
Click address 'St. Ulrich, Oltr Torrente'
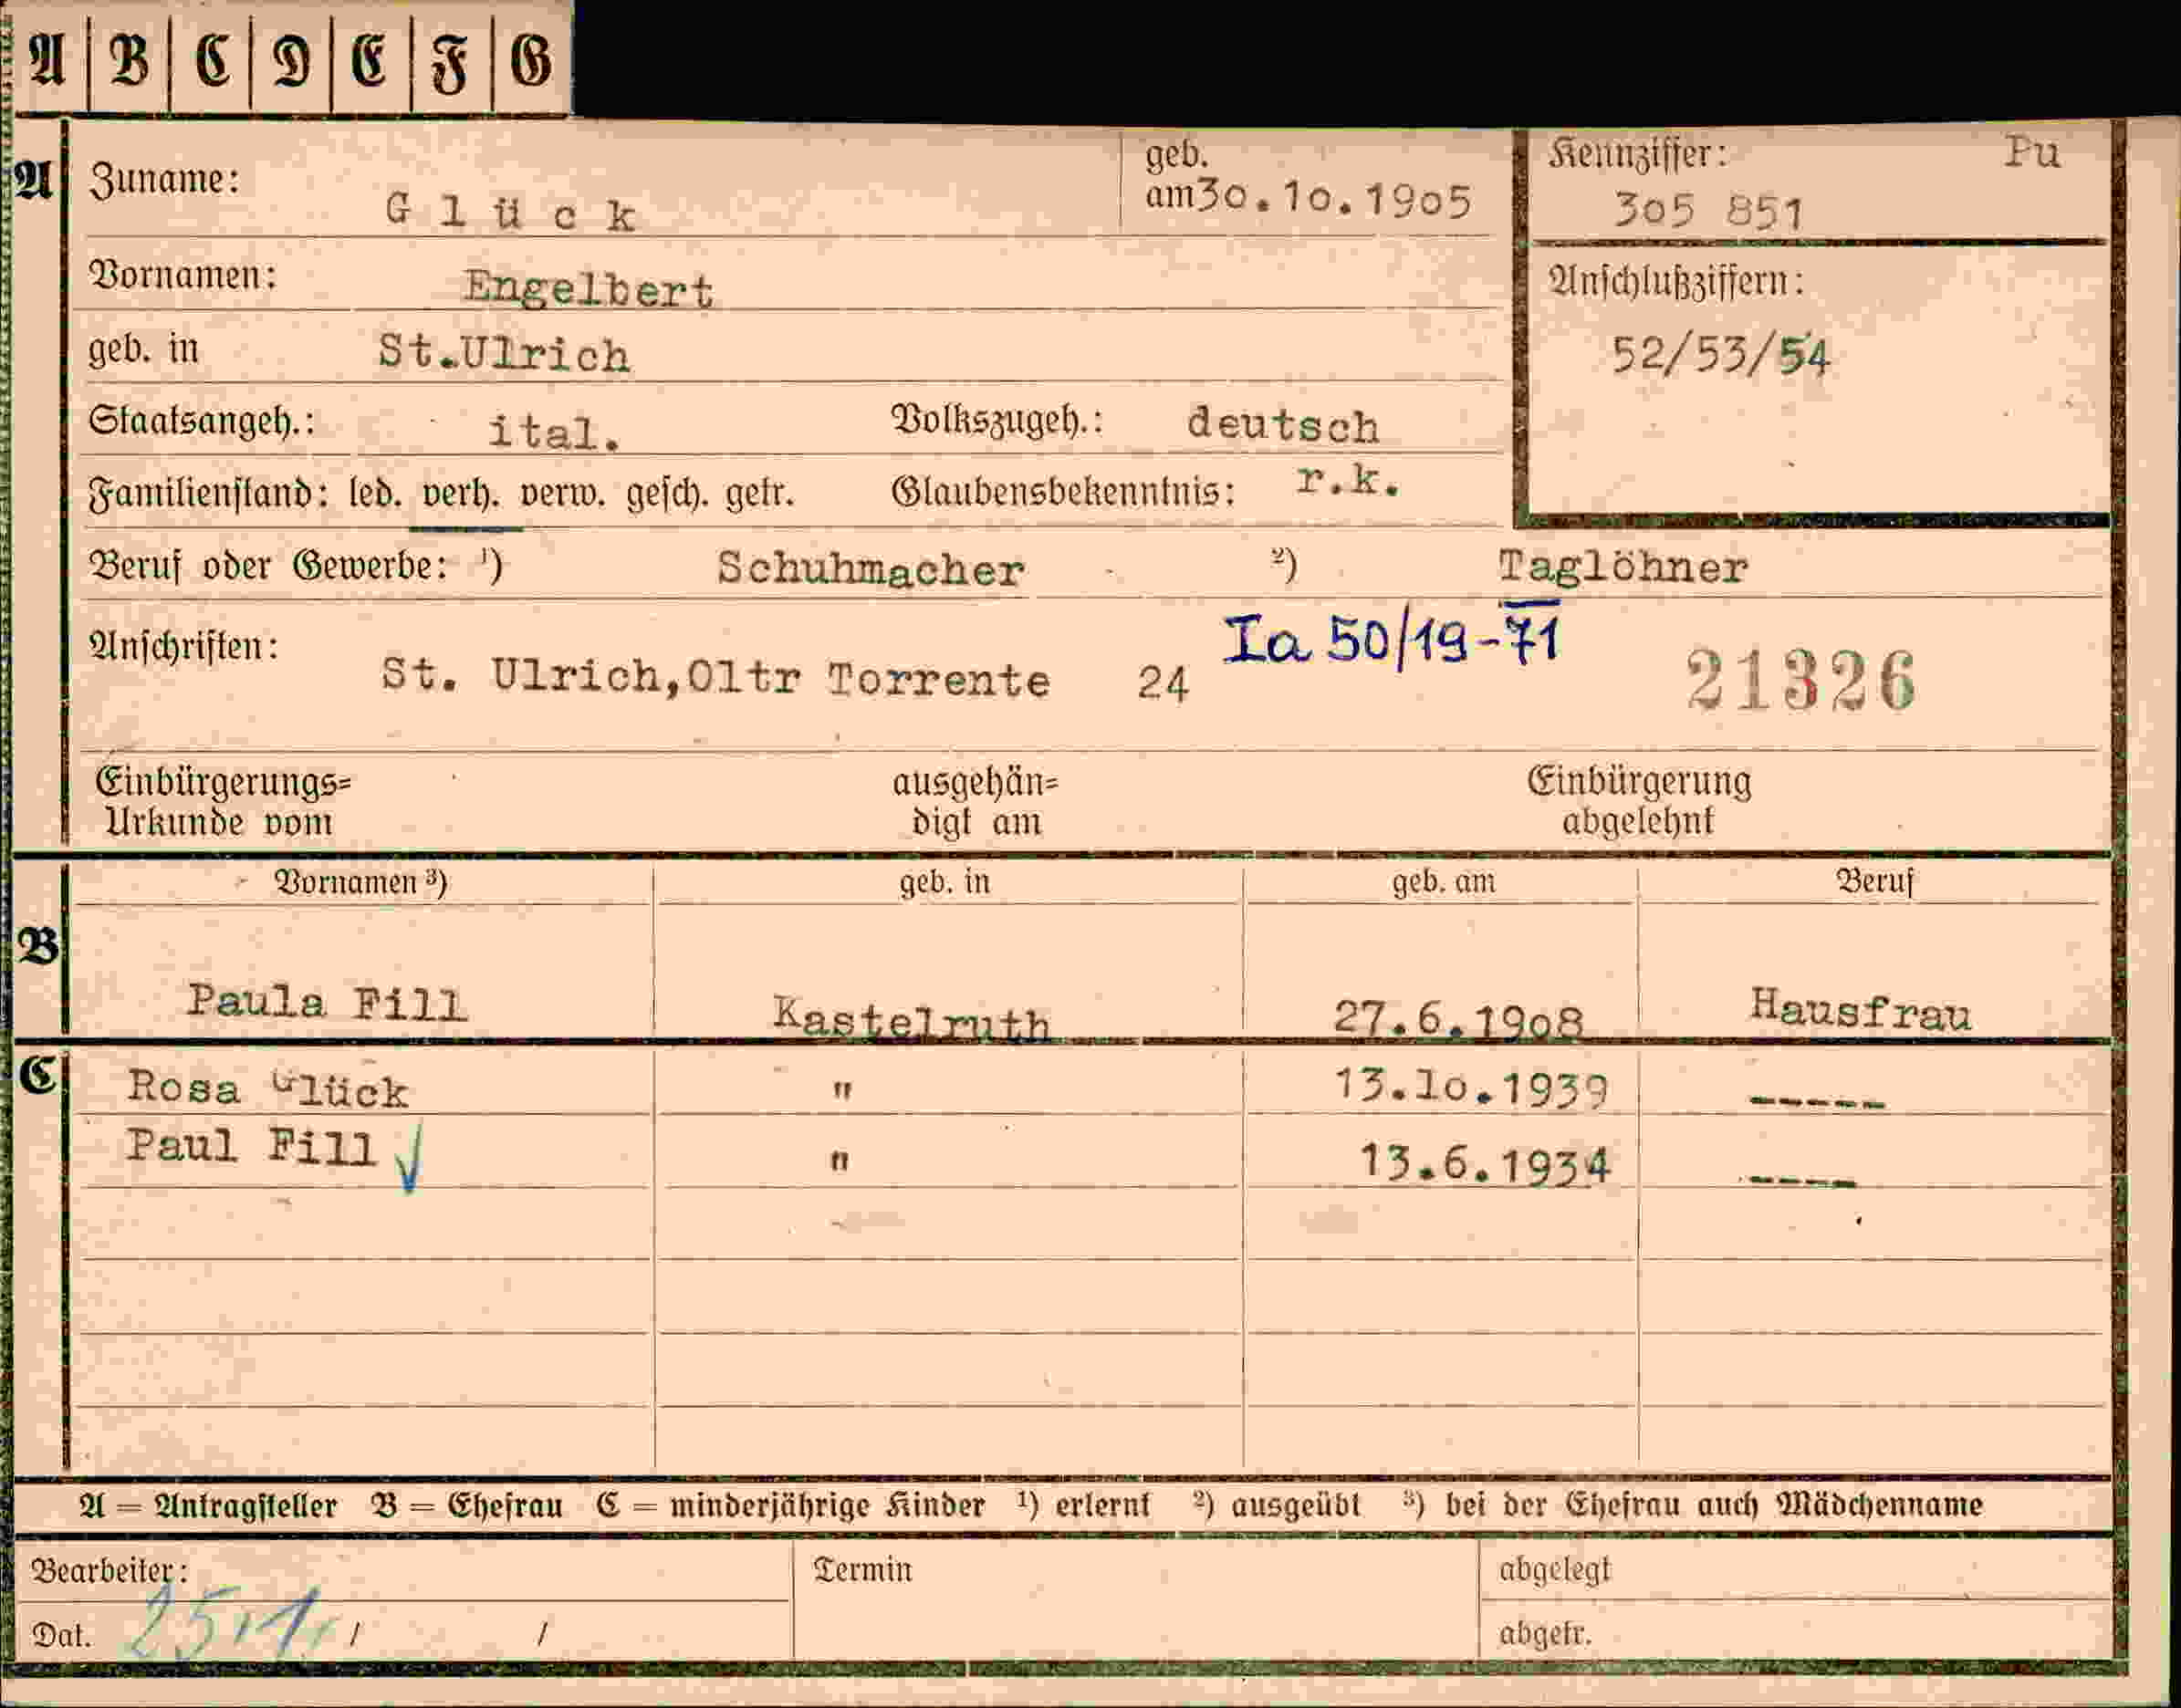pyautogui.click(x=715, y=677)
